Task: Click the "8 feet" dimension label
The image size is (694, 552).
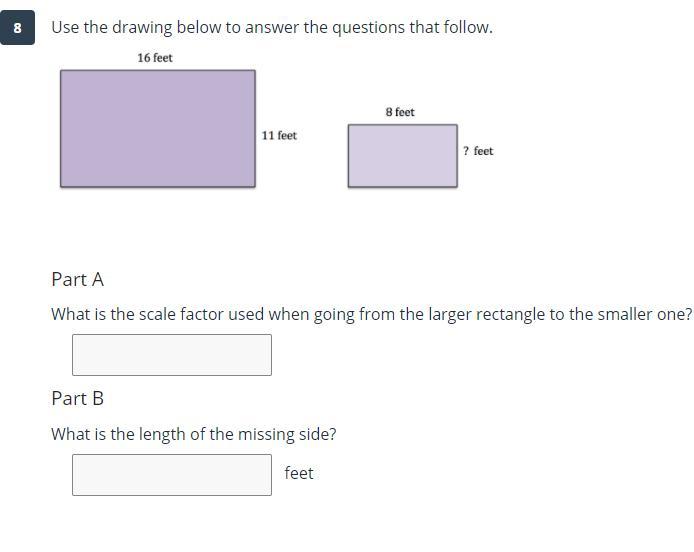Action: [x=400, y=112]
